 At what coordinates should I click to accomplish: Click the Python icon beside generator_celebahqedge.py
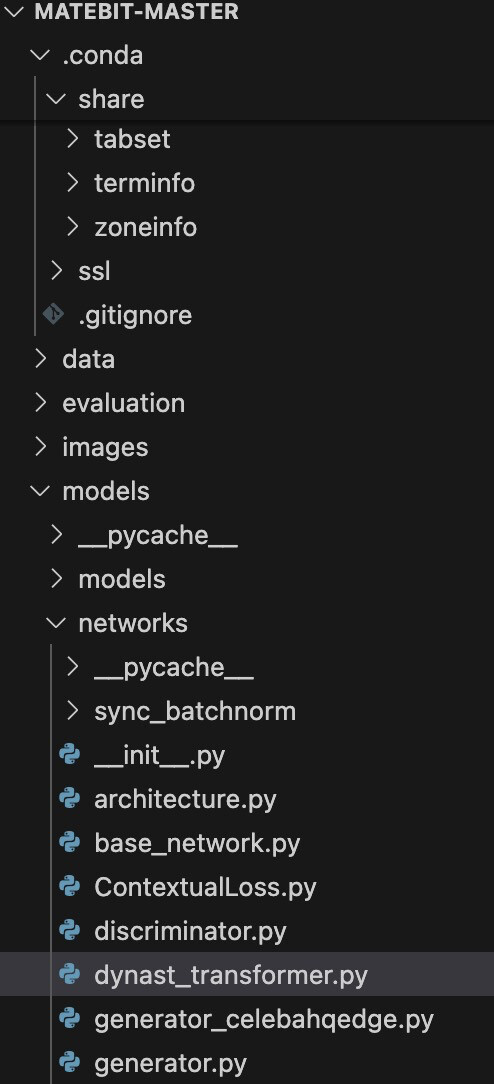tap(70, 1019)
